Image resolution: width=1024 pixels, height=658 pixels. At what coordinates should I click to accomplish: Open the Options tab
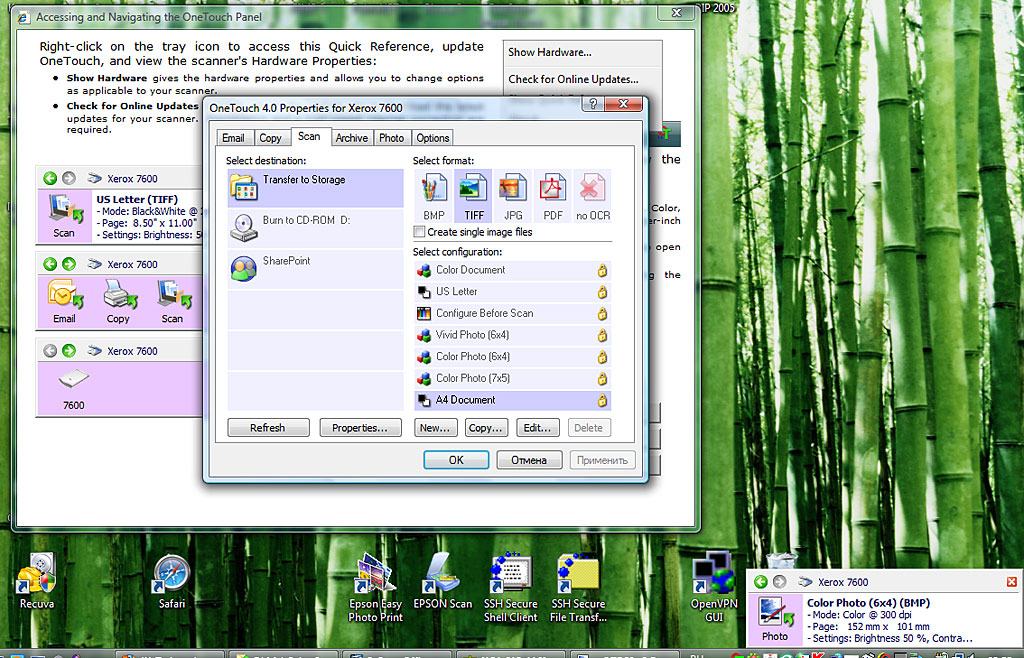[432, 138]
